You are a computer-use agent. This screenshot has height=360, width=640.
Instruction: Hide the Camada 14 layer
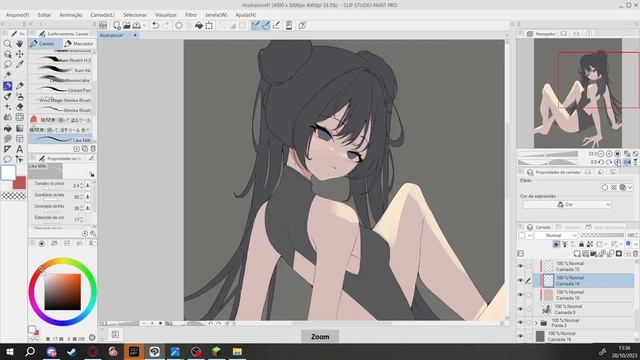coord(520,280)
